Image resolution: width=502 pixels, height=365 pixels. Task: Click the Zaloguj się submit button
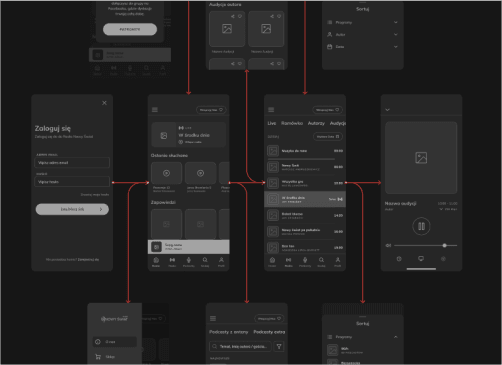pyautogui.click(x=72, y=209)
